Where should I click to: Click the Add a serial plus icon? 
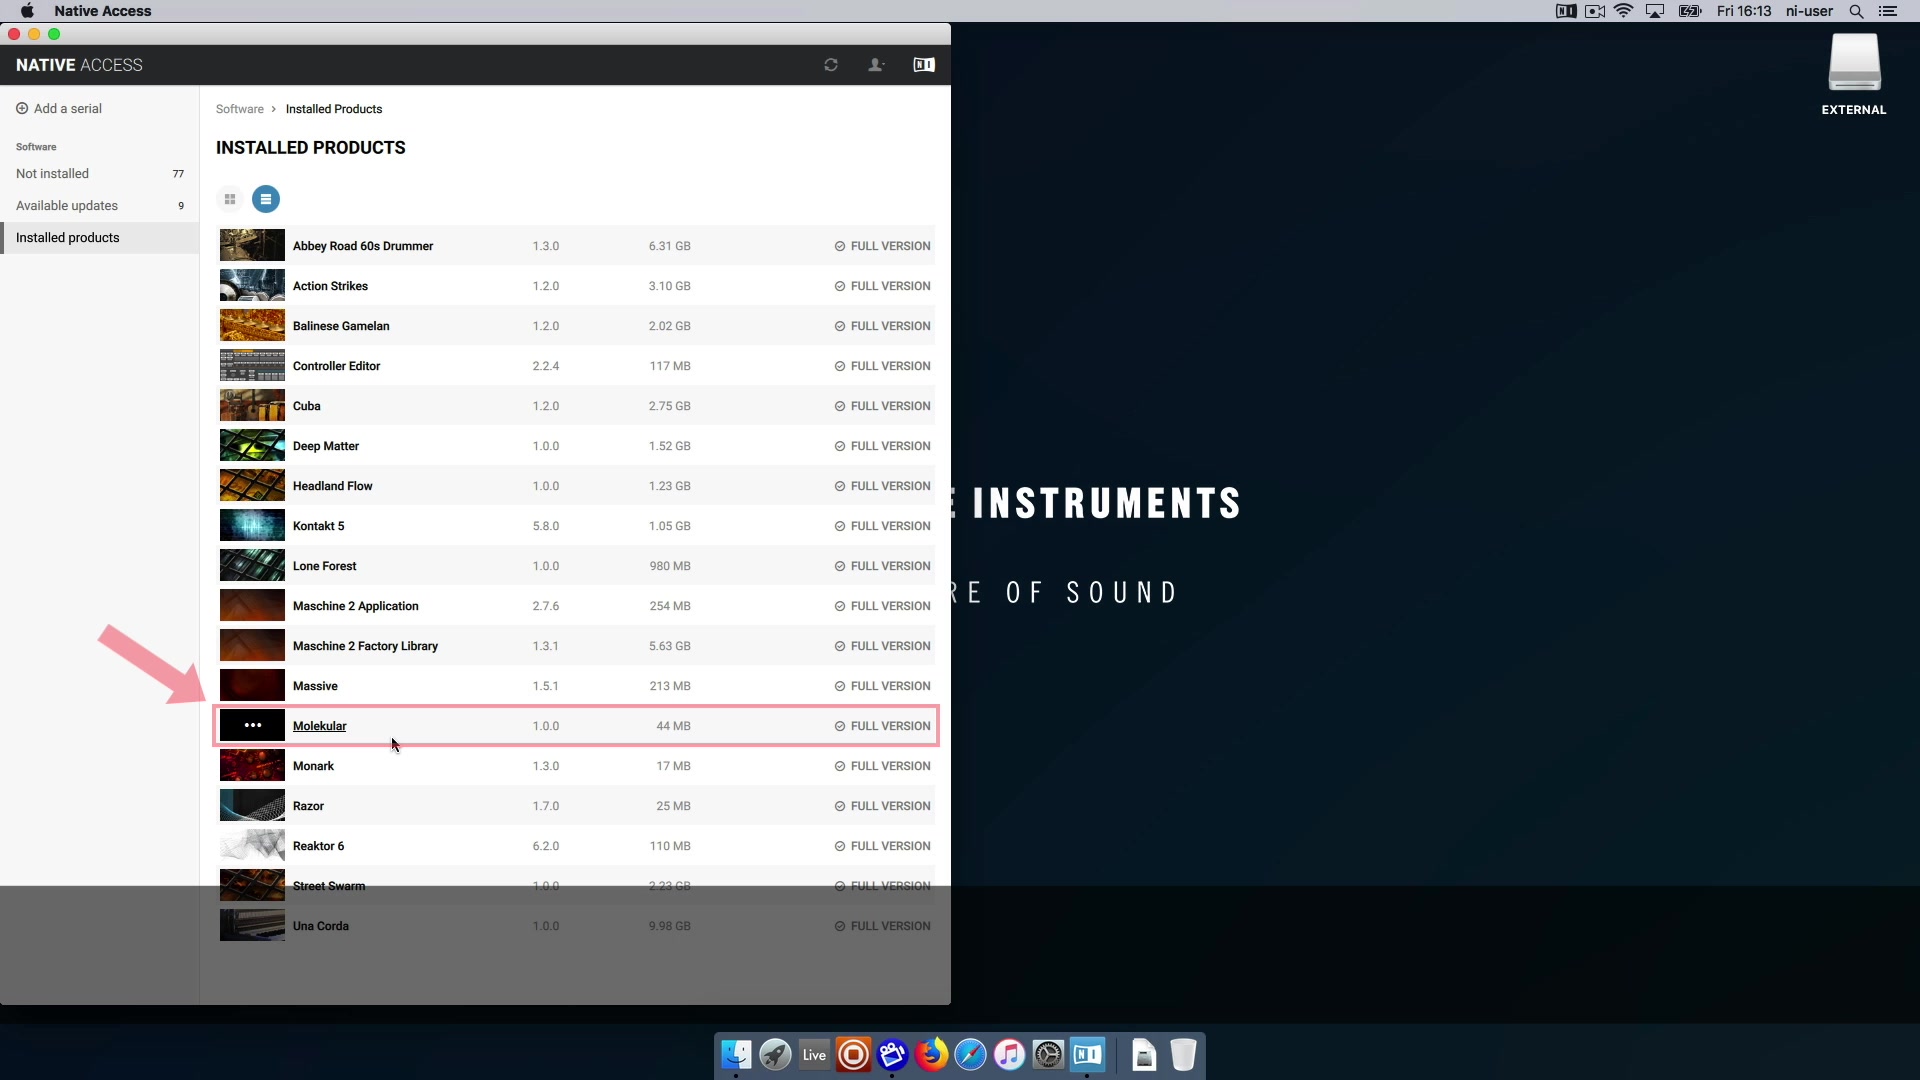22,109
